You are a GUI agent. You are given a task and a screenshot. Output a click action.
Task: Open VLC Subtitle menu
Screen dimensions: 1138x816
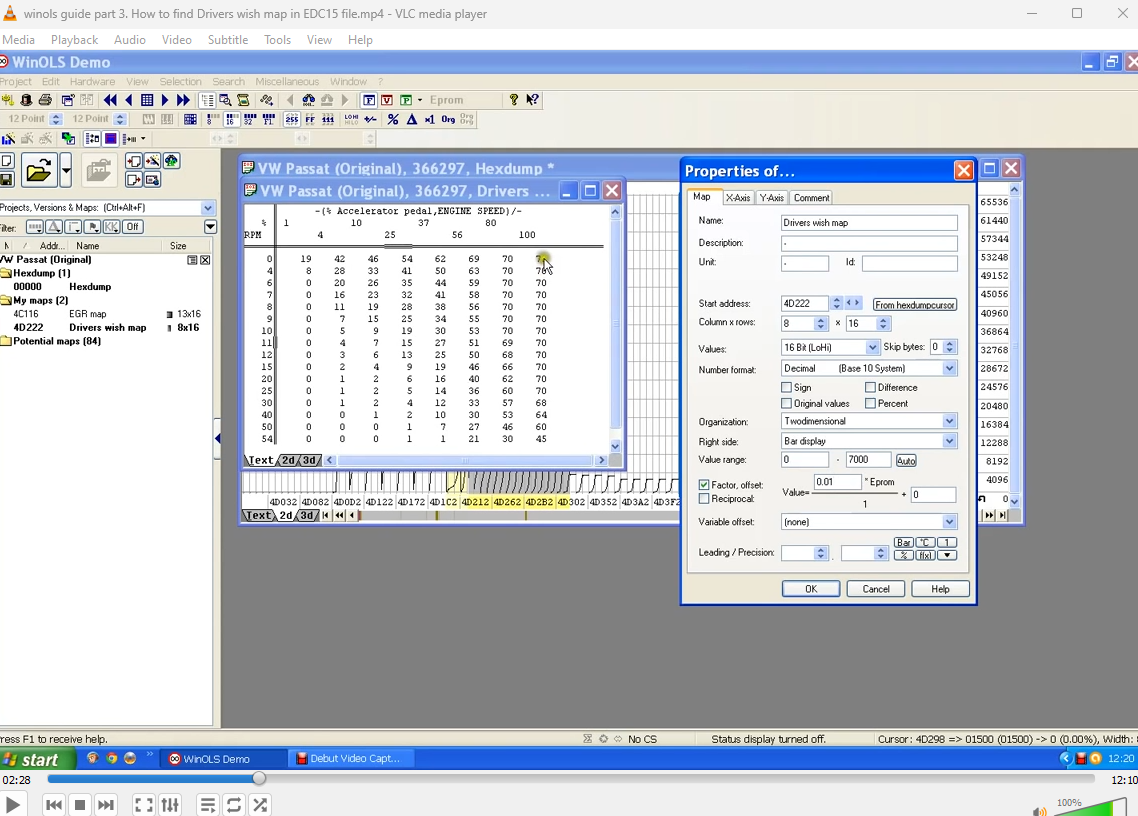[228, 40]
